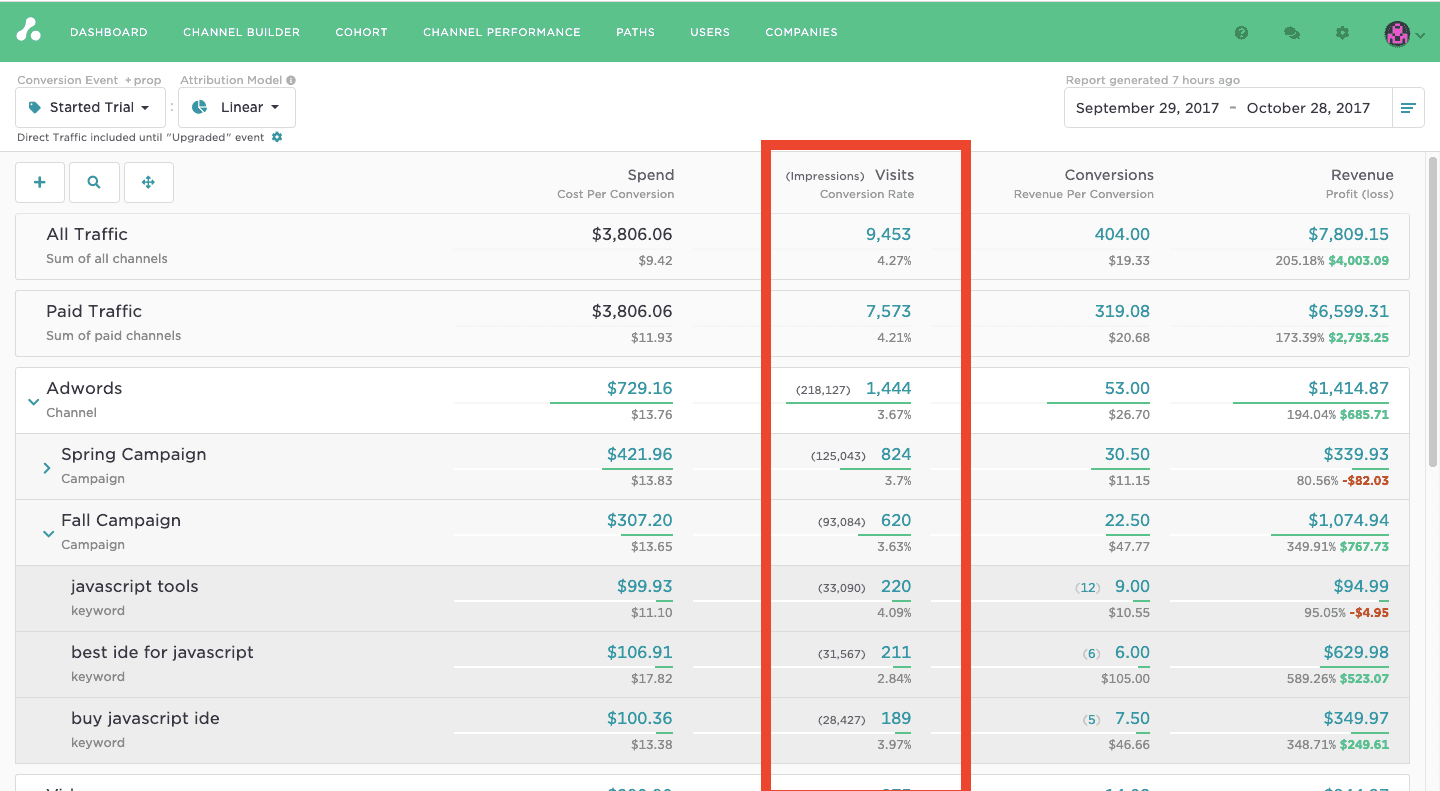Click the Adwords spend value $729.16
This screenshot has height=791, width=1440.
click(x=639, y=388)
